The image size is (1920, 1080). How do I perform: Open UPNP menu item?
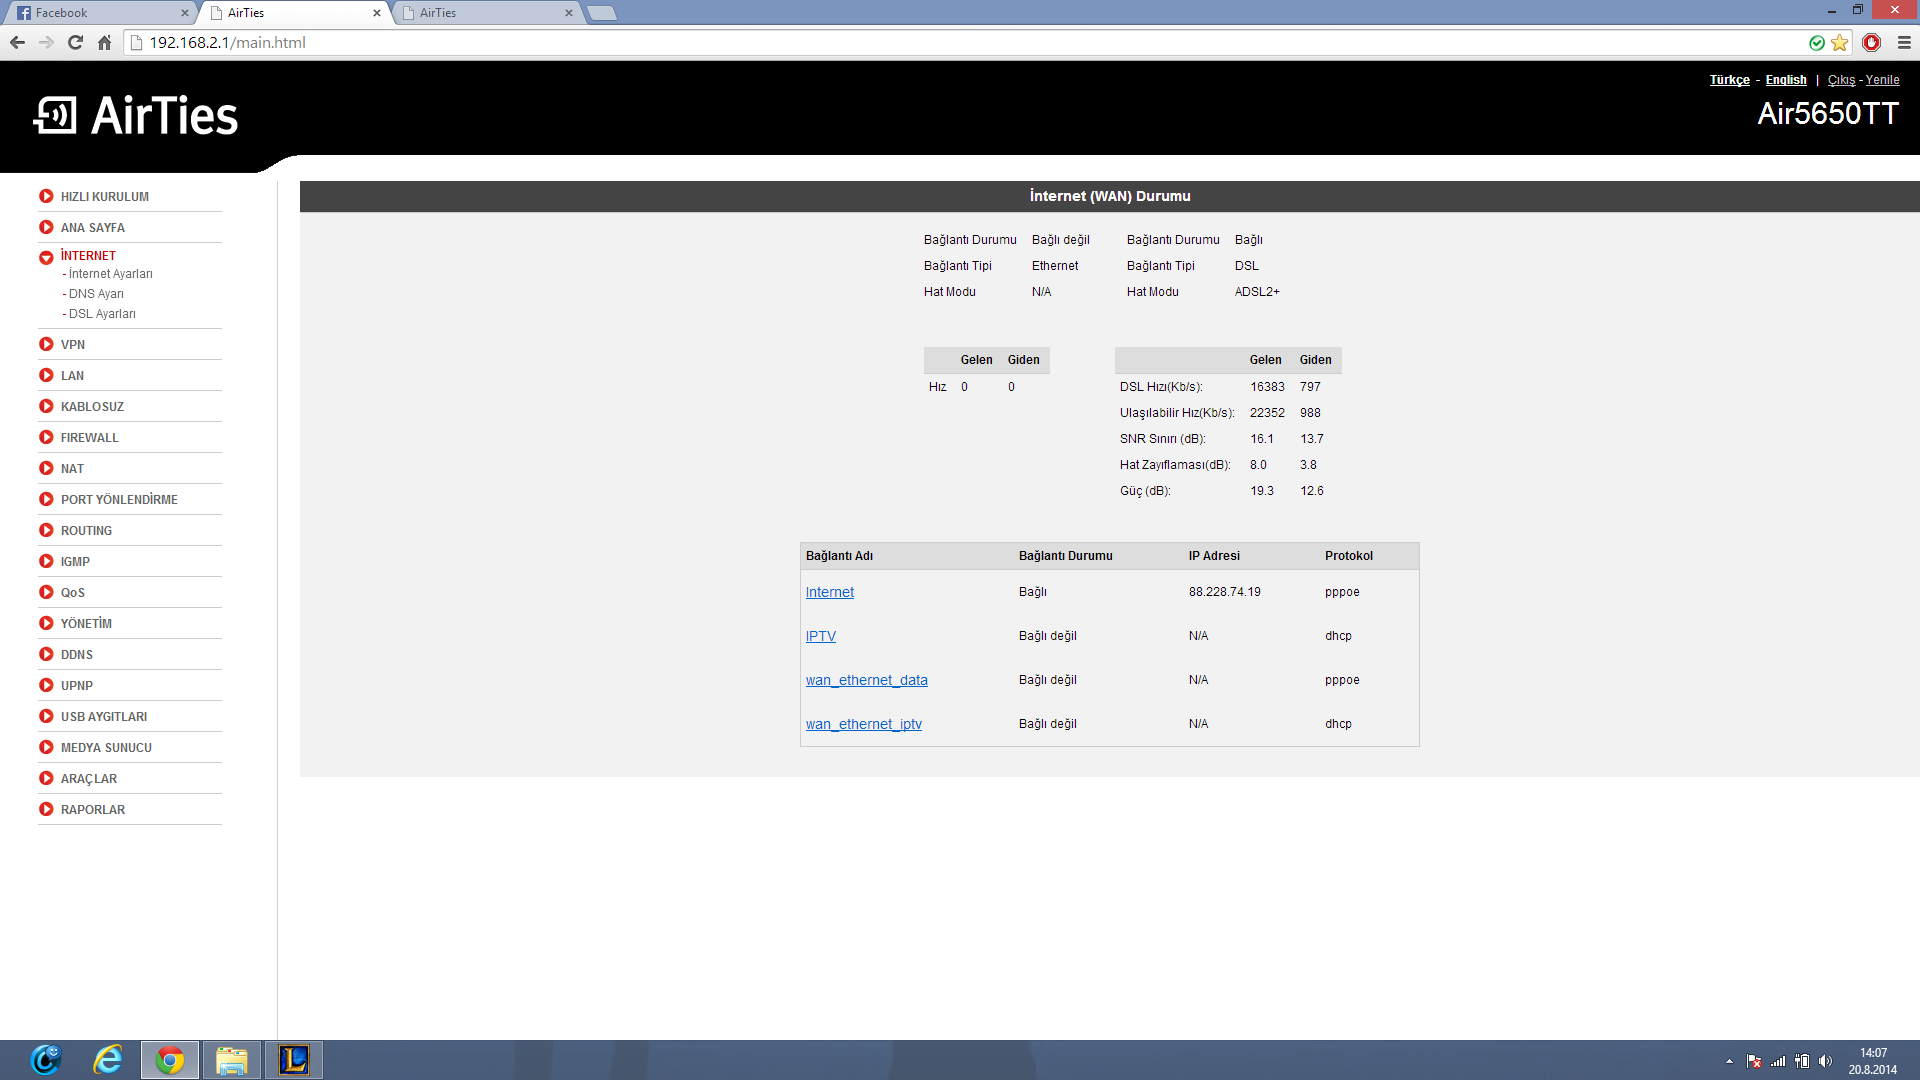[77, 686]
